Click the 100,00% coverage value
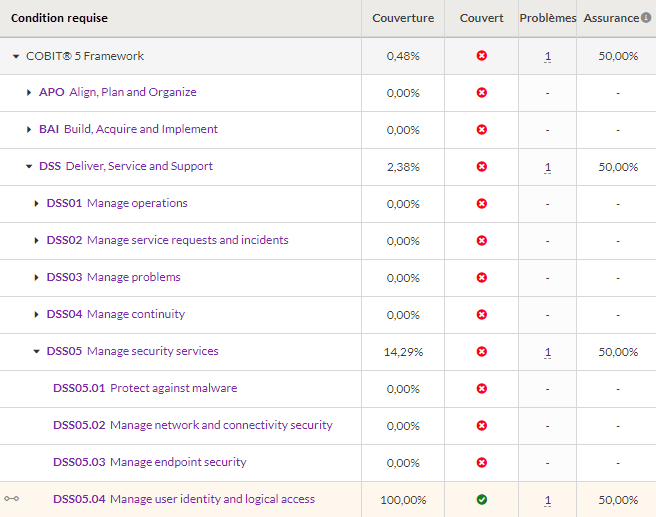 click(x=403, y=500)
